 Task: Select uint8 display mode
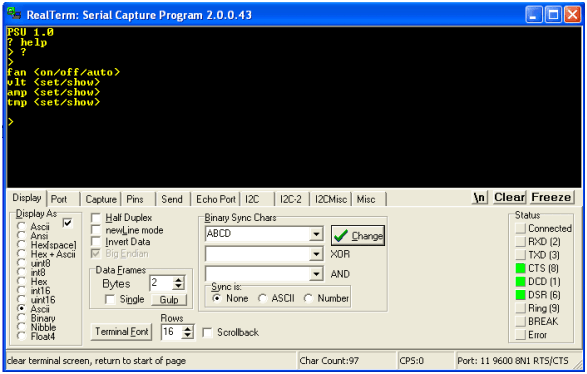tap(21, 263)
